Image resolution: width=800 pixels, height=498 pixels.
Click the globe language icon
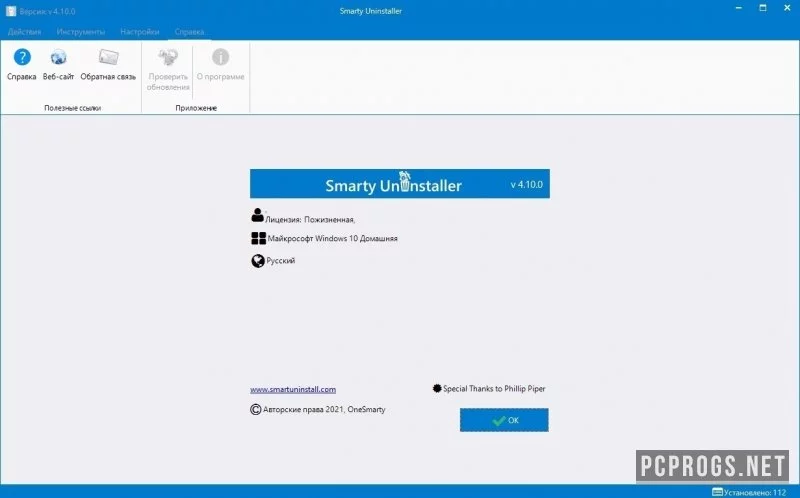pos(258,261)
